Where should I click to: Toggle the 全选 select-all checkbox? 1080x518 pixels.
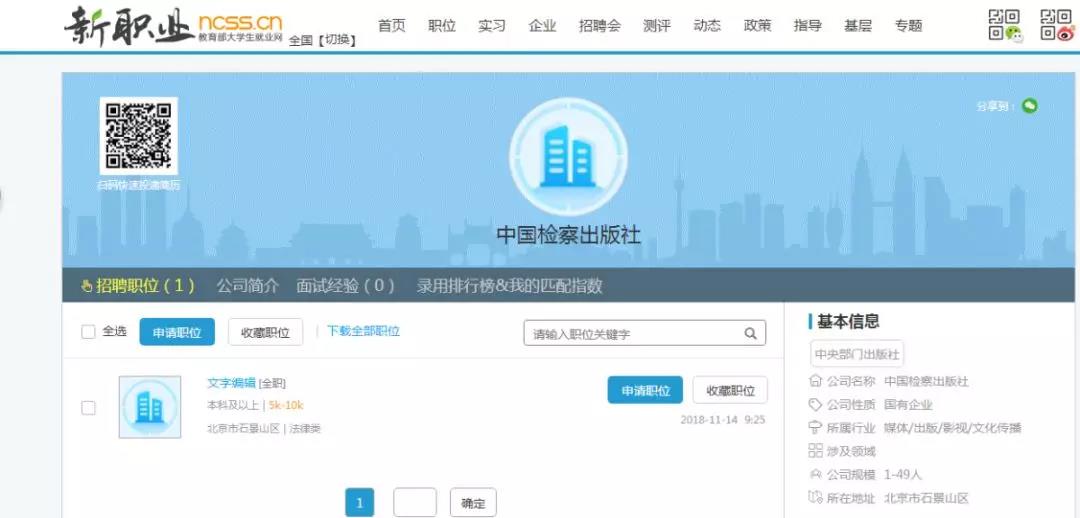coord(88,332)
